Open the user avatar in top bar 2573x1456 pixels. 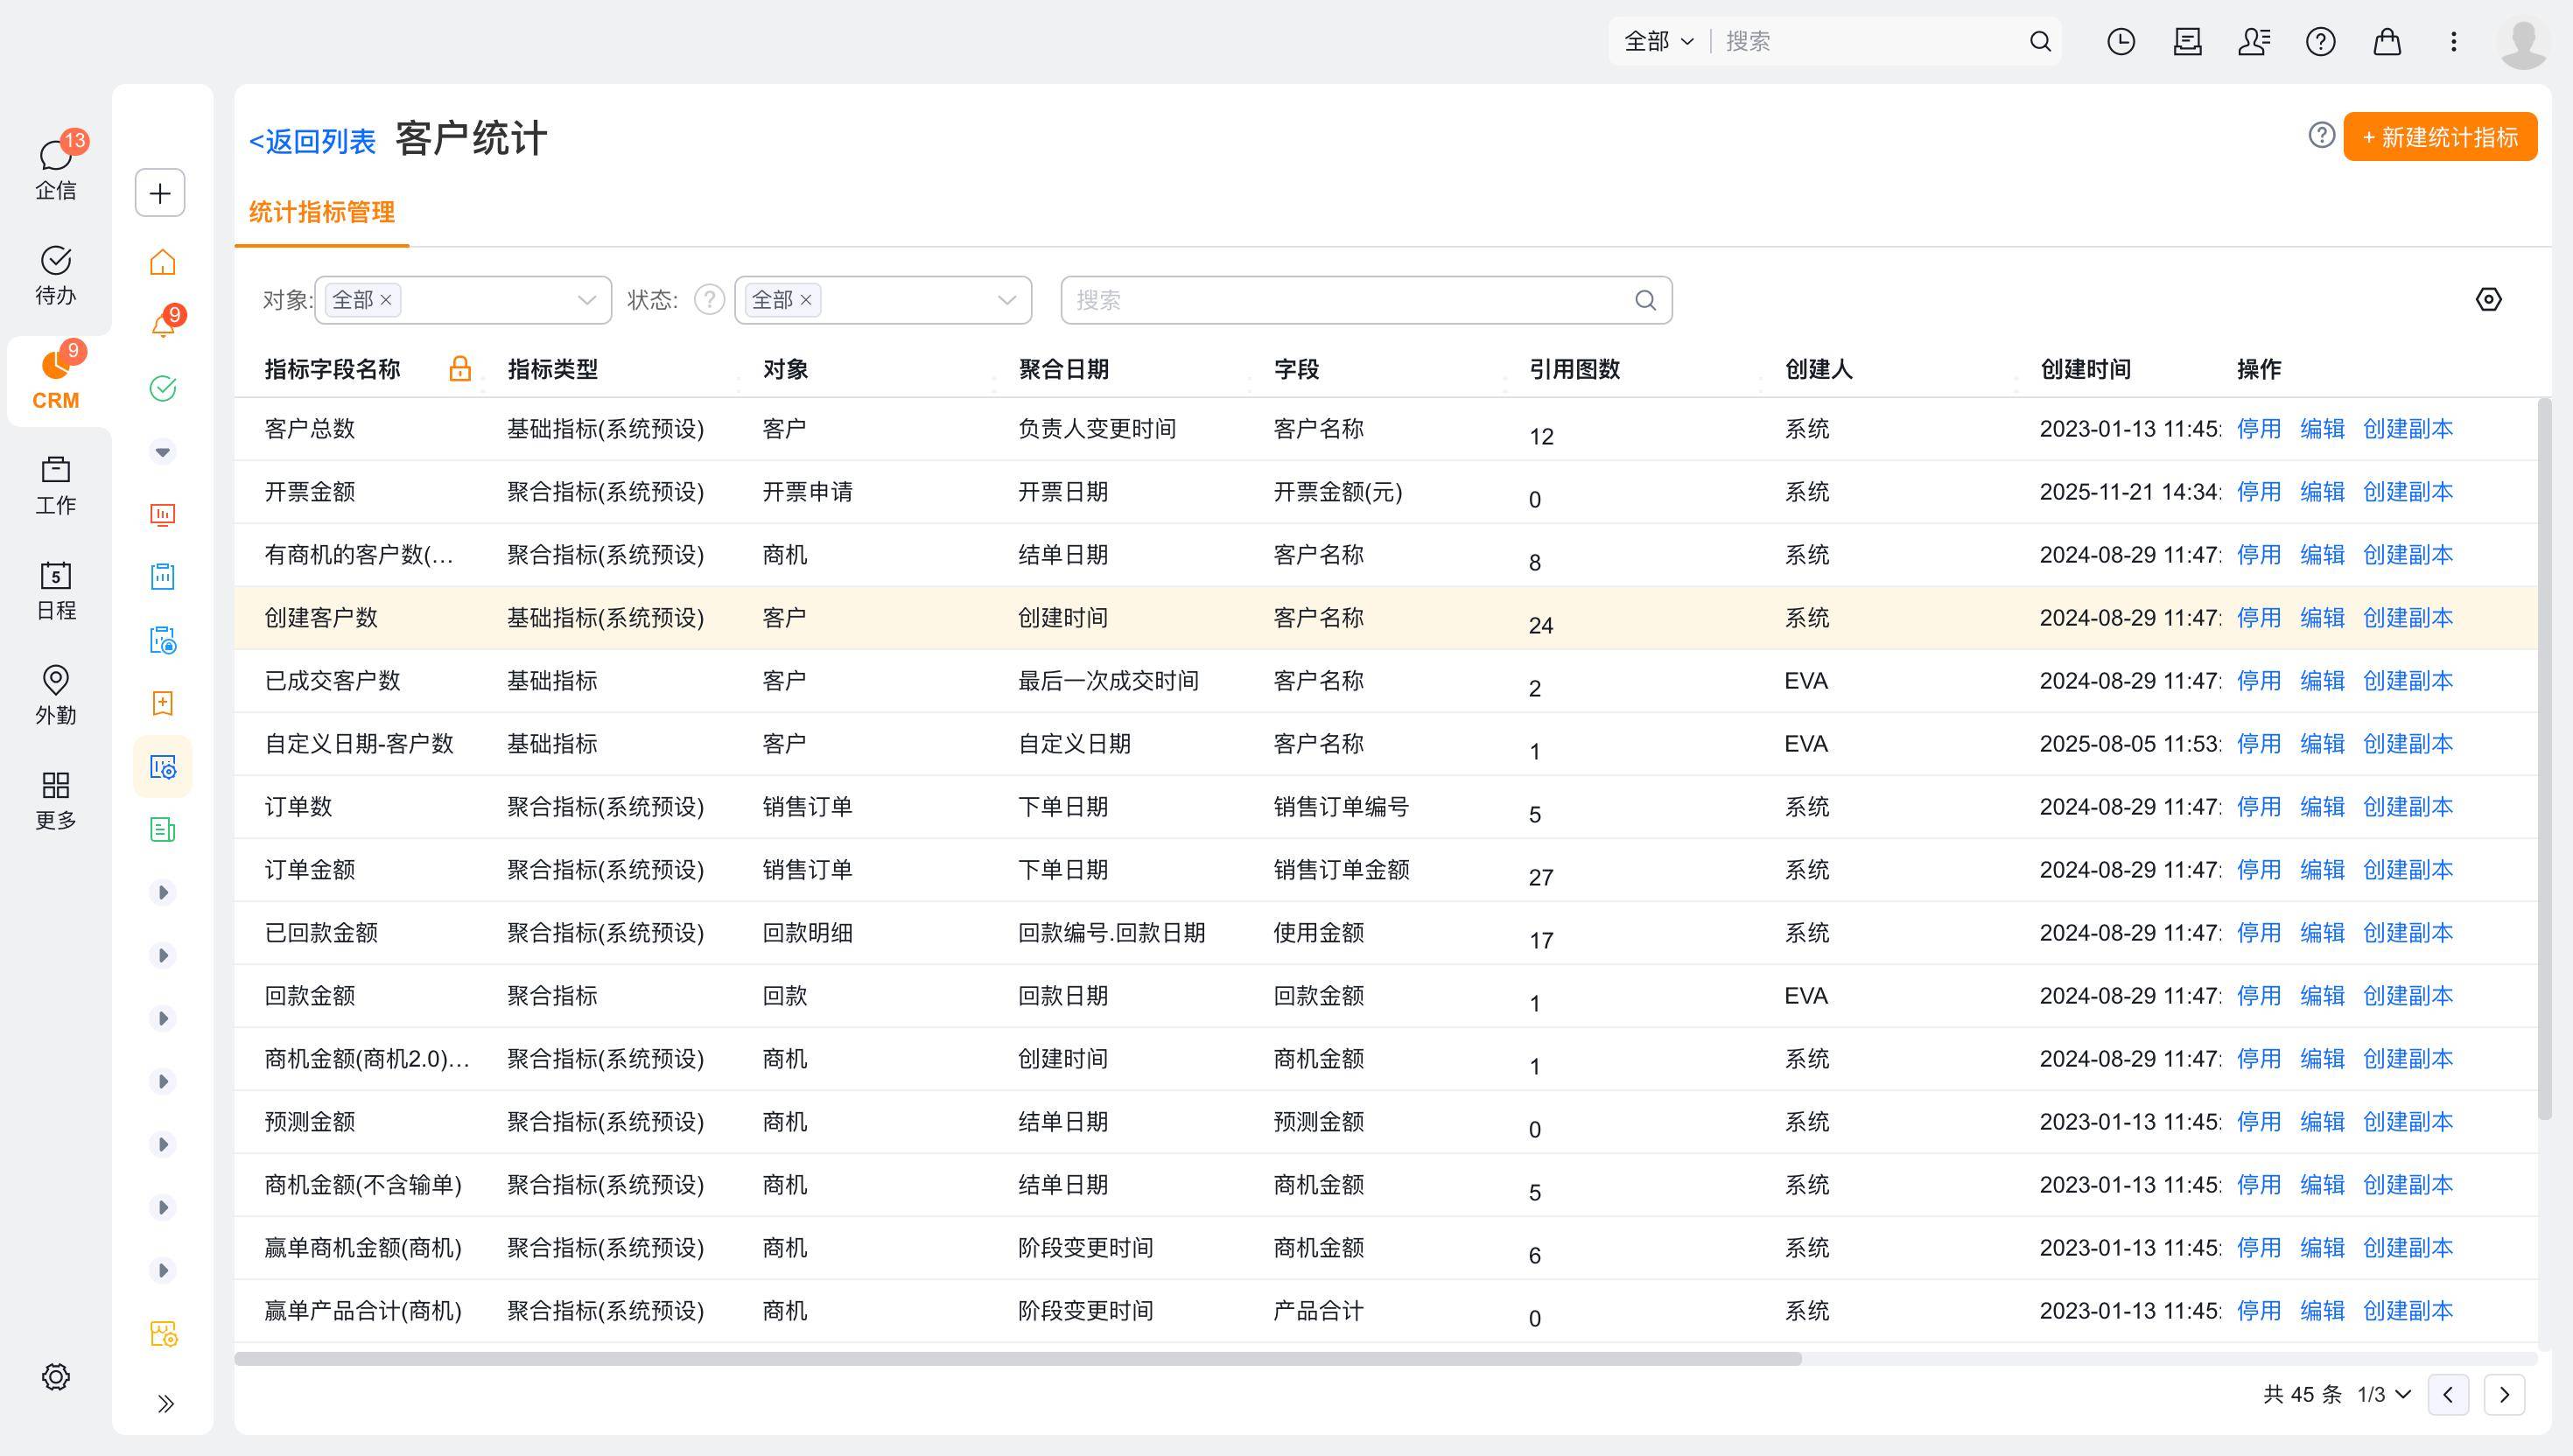pyautogui.click(x=2523, y=43)
